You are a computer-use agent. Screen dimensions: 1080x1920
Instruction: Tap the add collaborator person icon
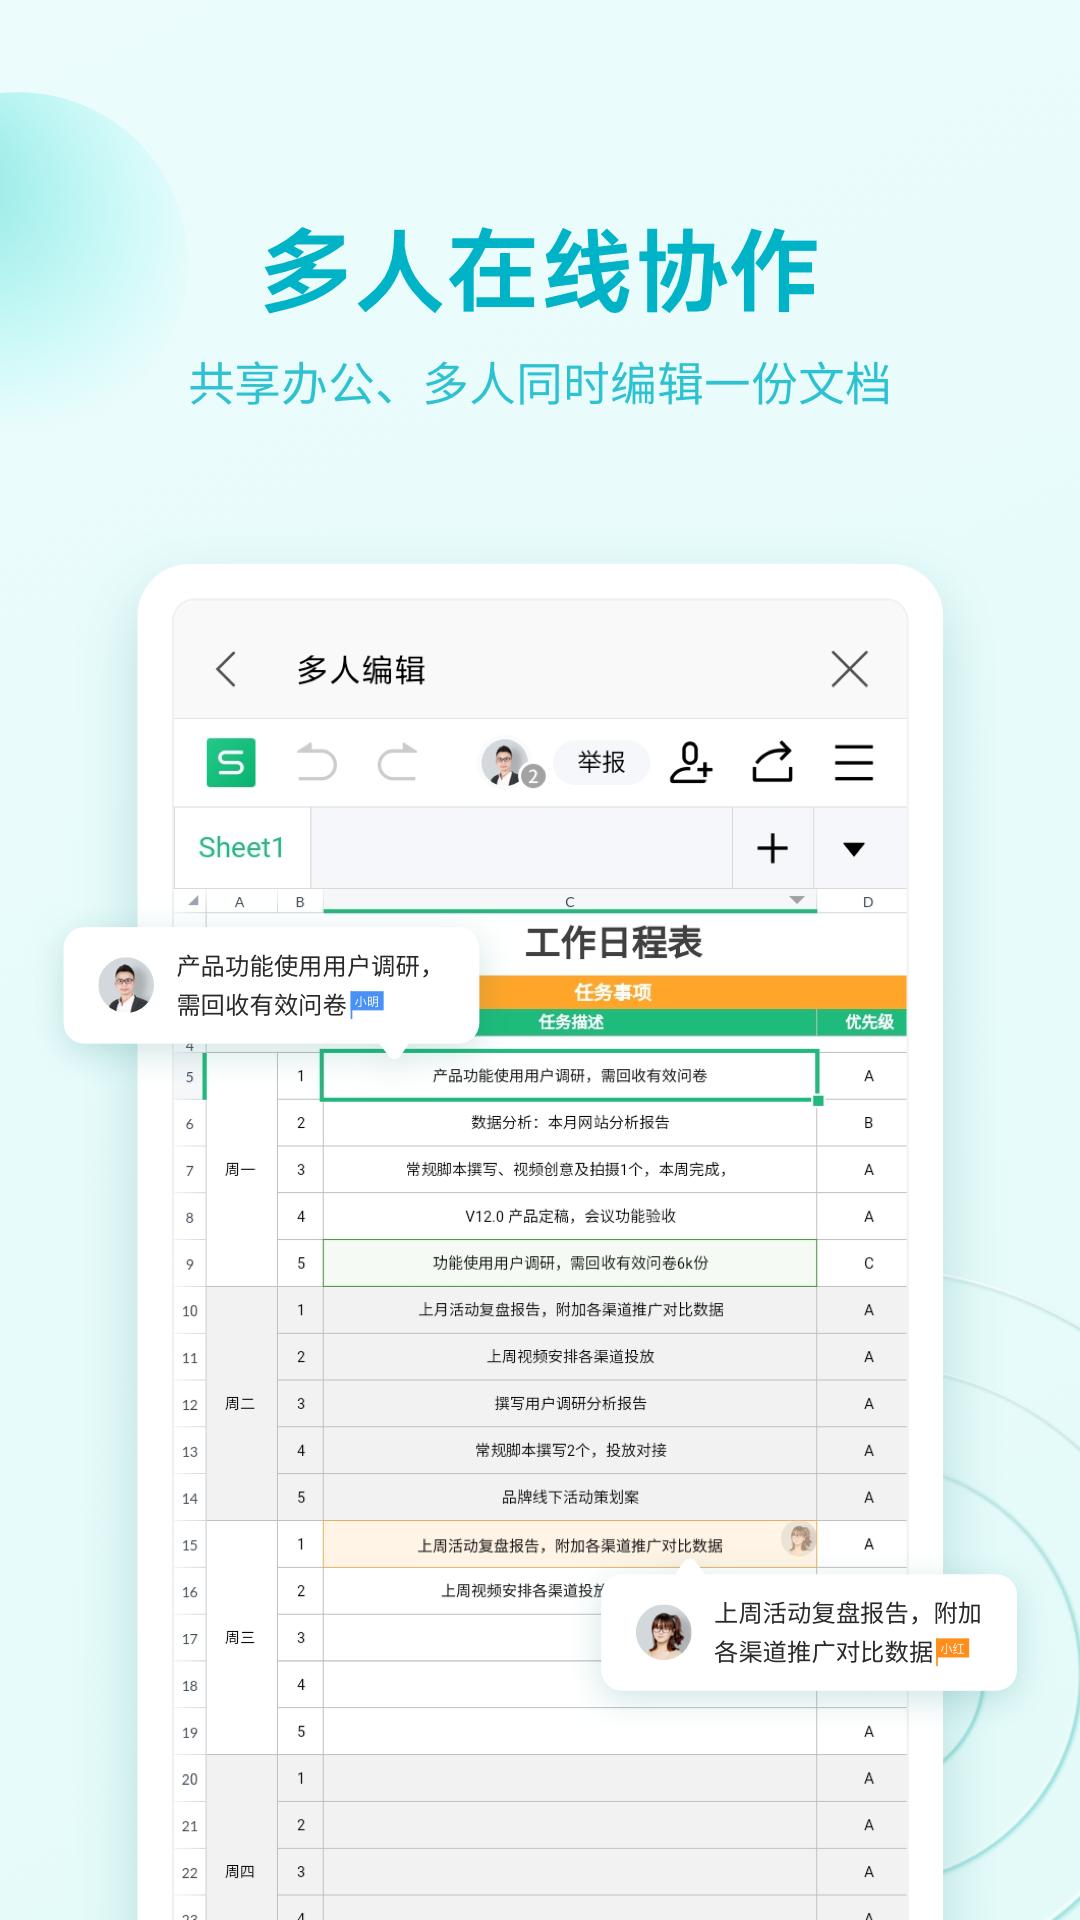coord(690,763)
